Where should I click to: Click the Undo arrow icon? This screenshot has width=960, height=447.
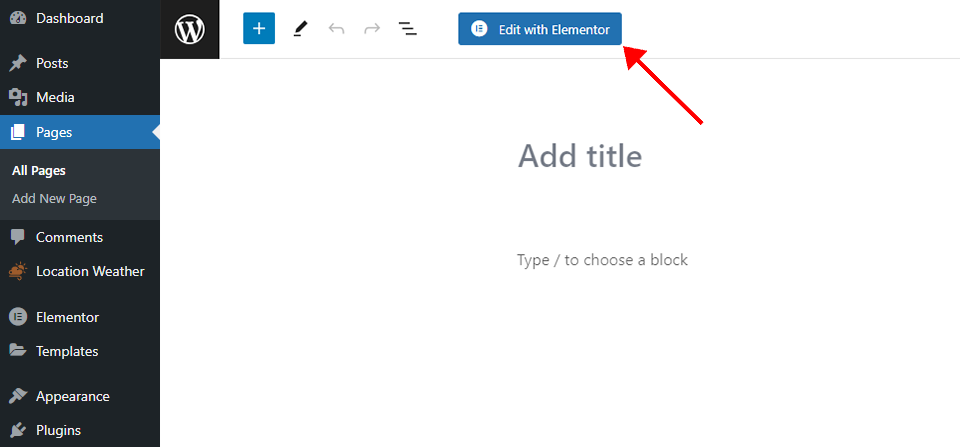coord(336,29)
